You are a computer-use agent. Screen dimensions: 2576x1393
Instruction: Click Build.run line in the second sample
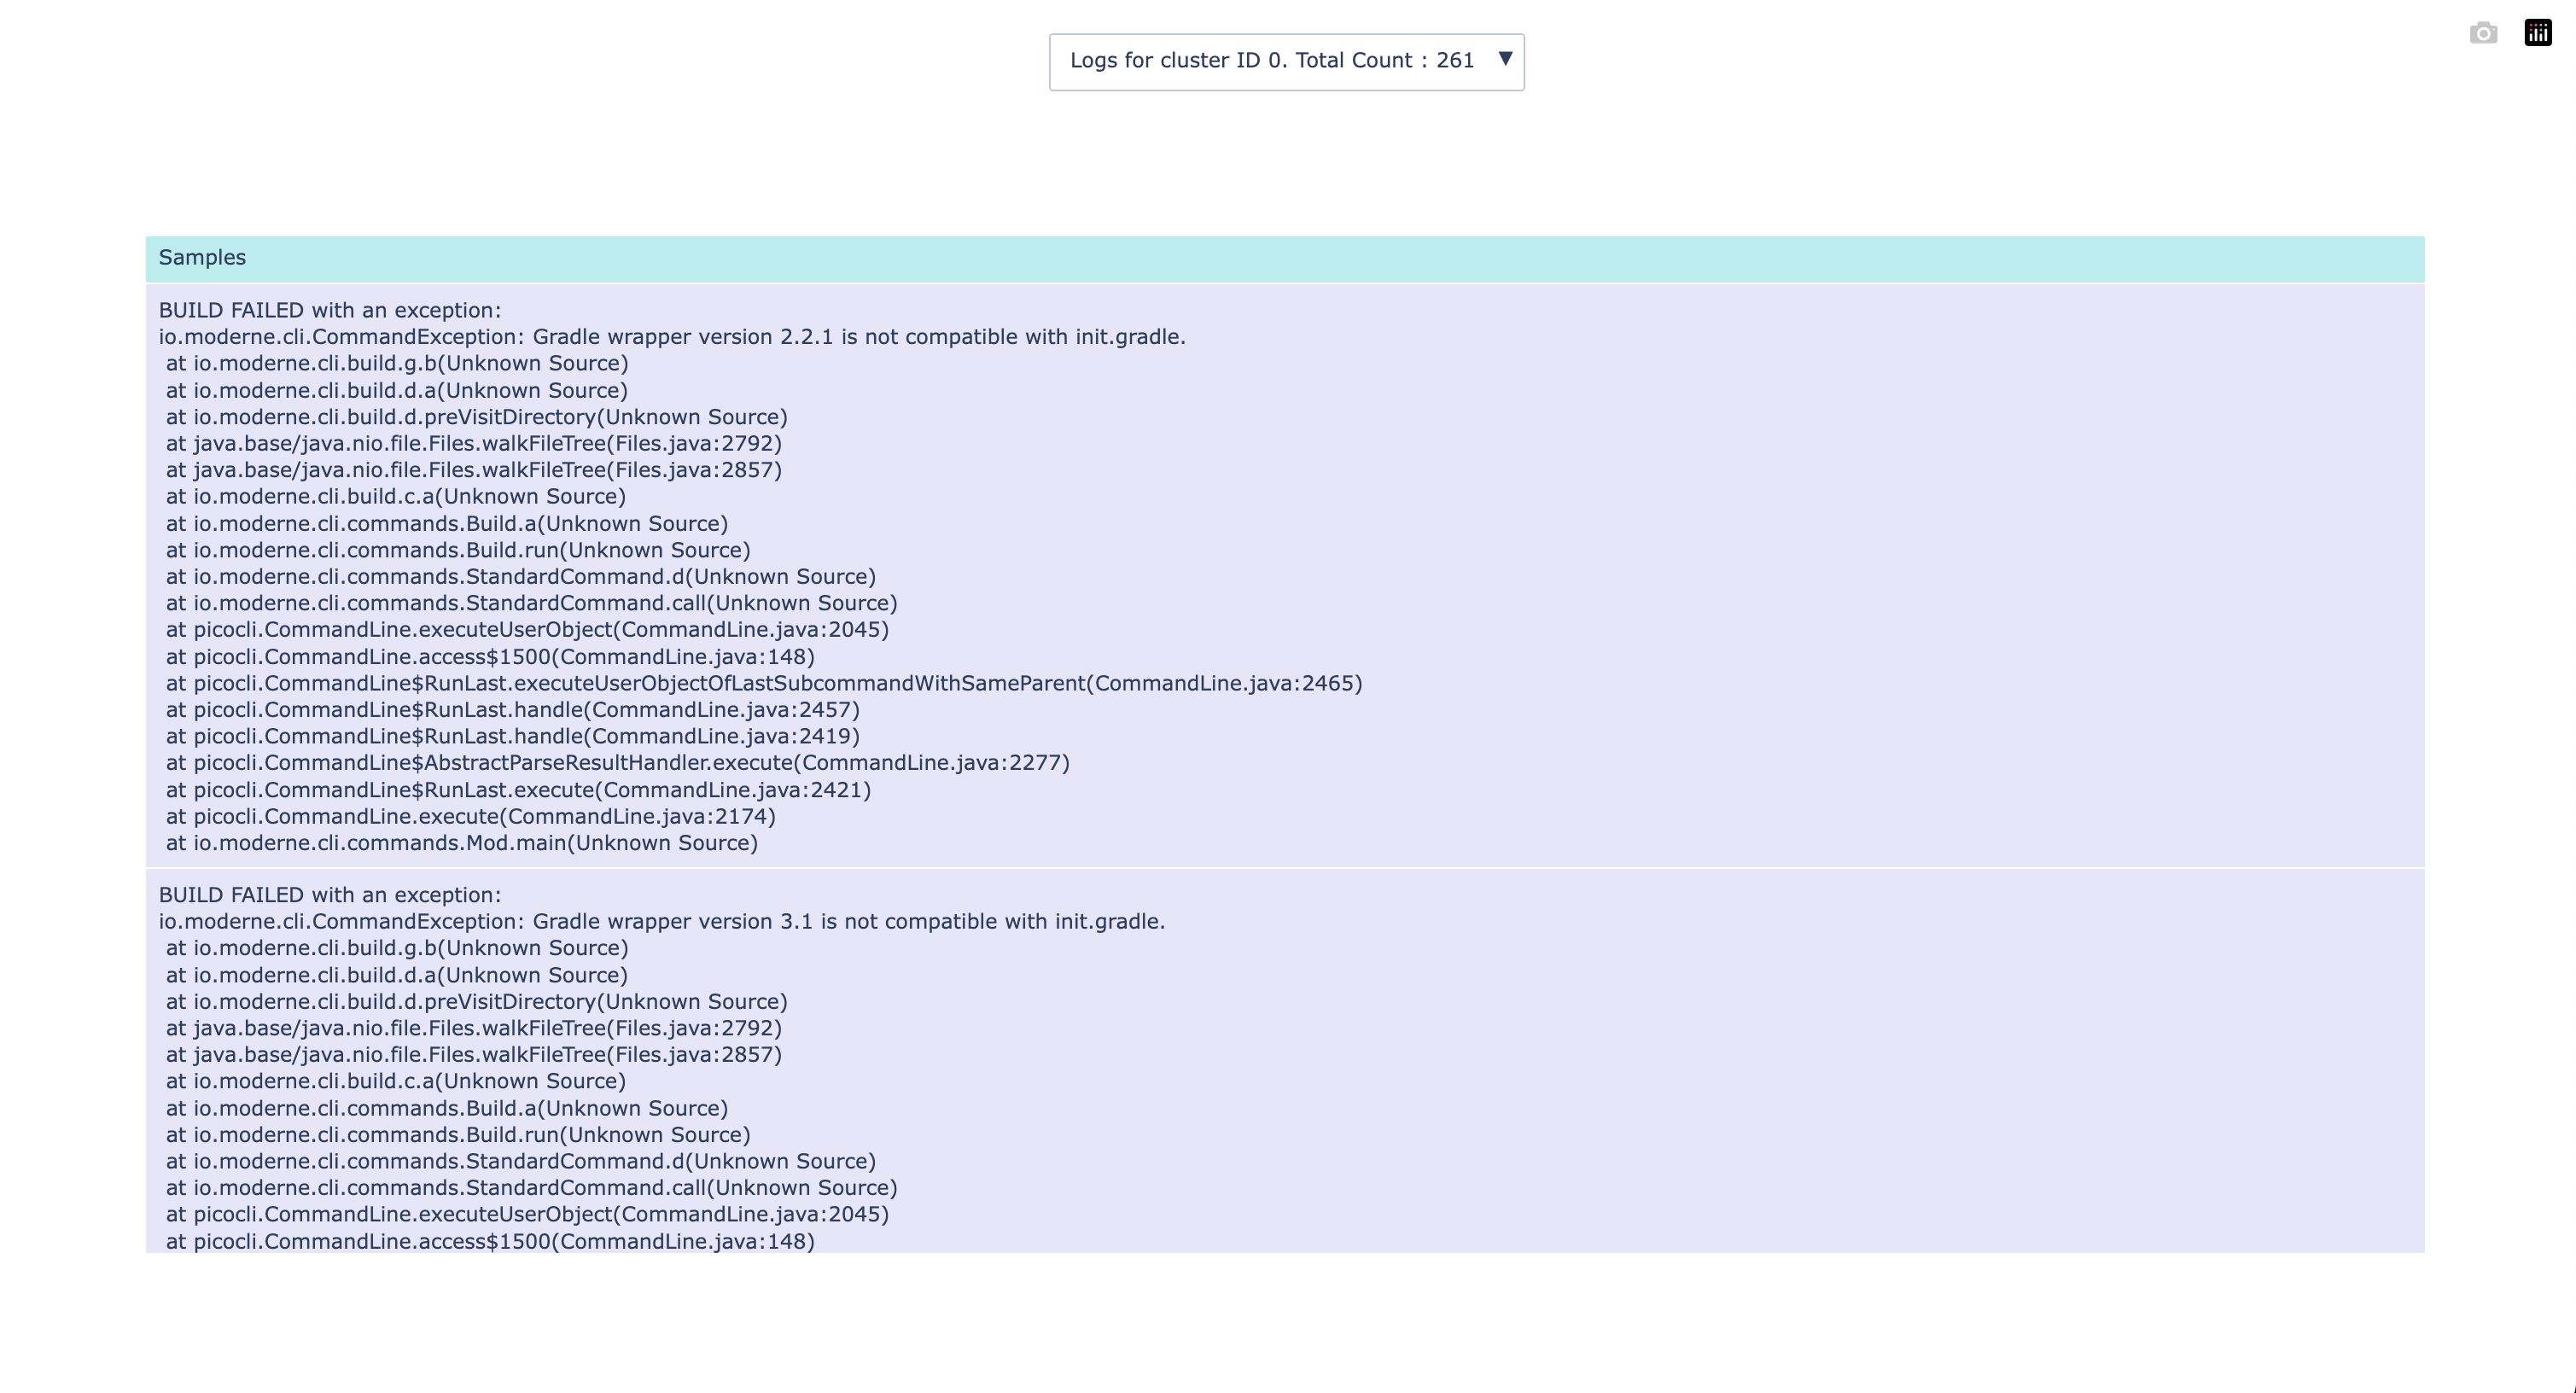[x=457, y=1135]
